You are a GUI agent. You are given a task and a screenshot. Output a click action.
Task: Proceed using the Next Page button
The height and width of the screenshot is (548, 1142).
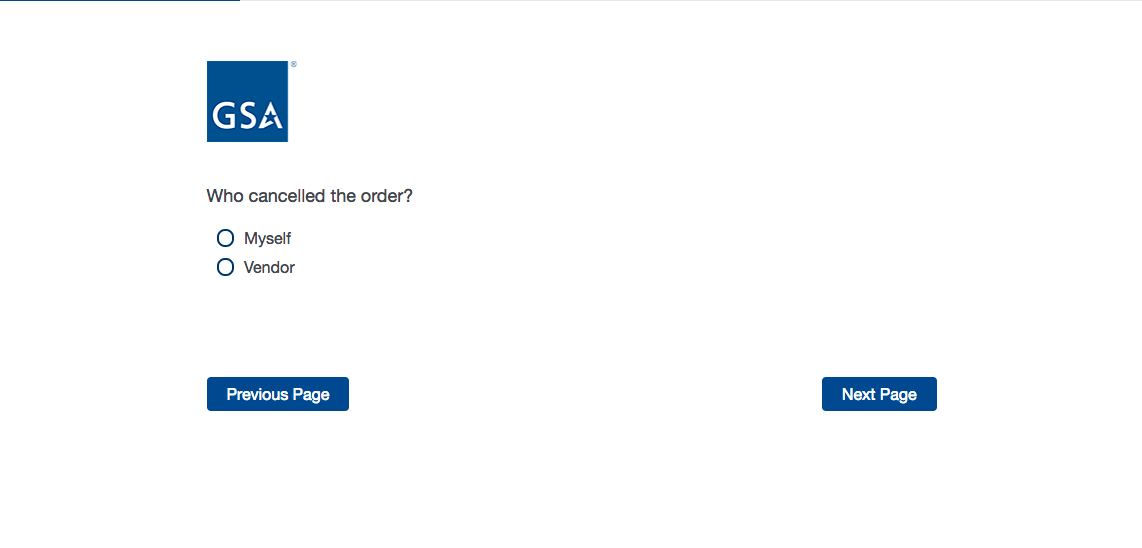pyautogui.click(x=879, y=394)
